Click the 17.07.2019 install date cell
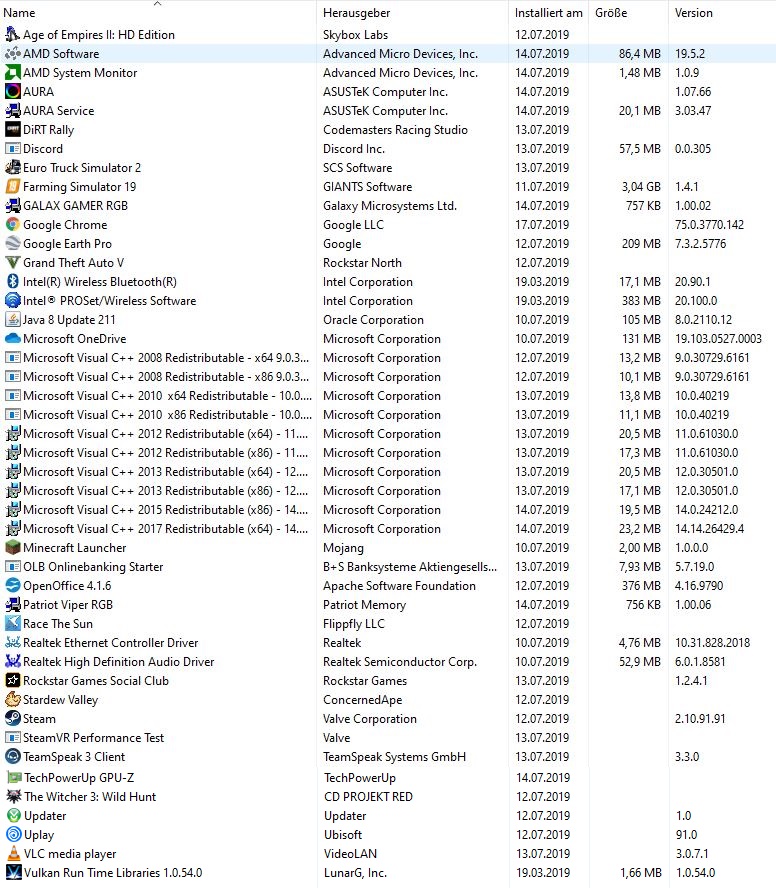776x888 pixels. (542, 225)
